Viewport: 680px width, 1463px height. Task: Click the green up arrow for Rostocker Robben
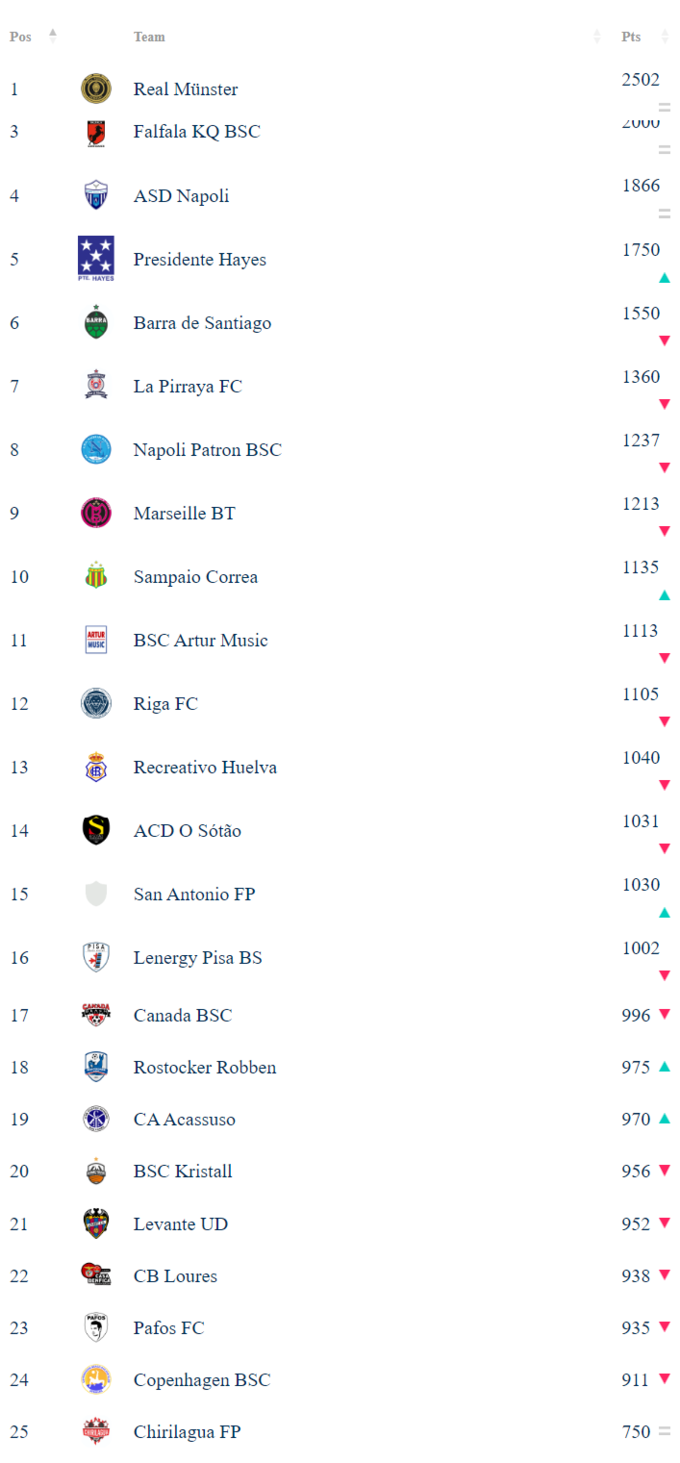[664, 1067]
